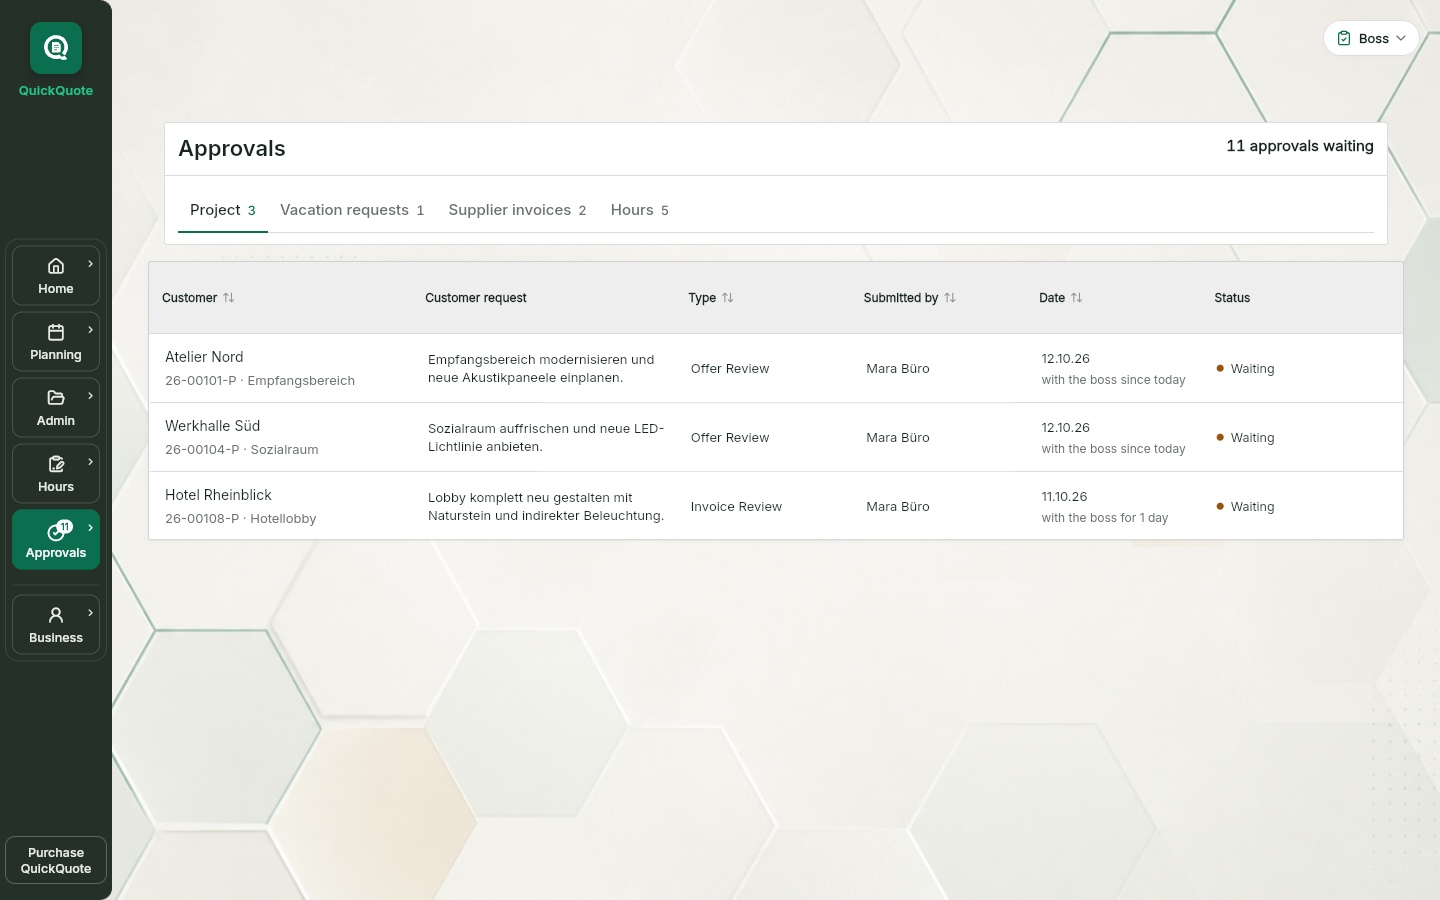The width and height of the screenshot is (1440, 900).
Task: Click Waiting status for Hotel Rheinblick
Action: coord(1245,507)
